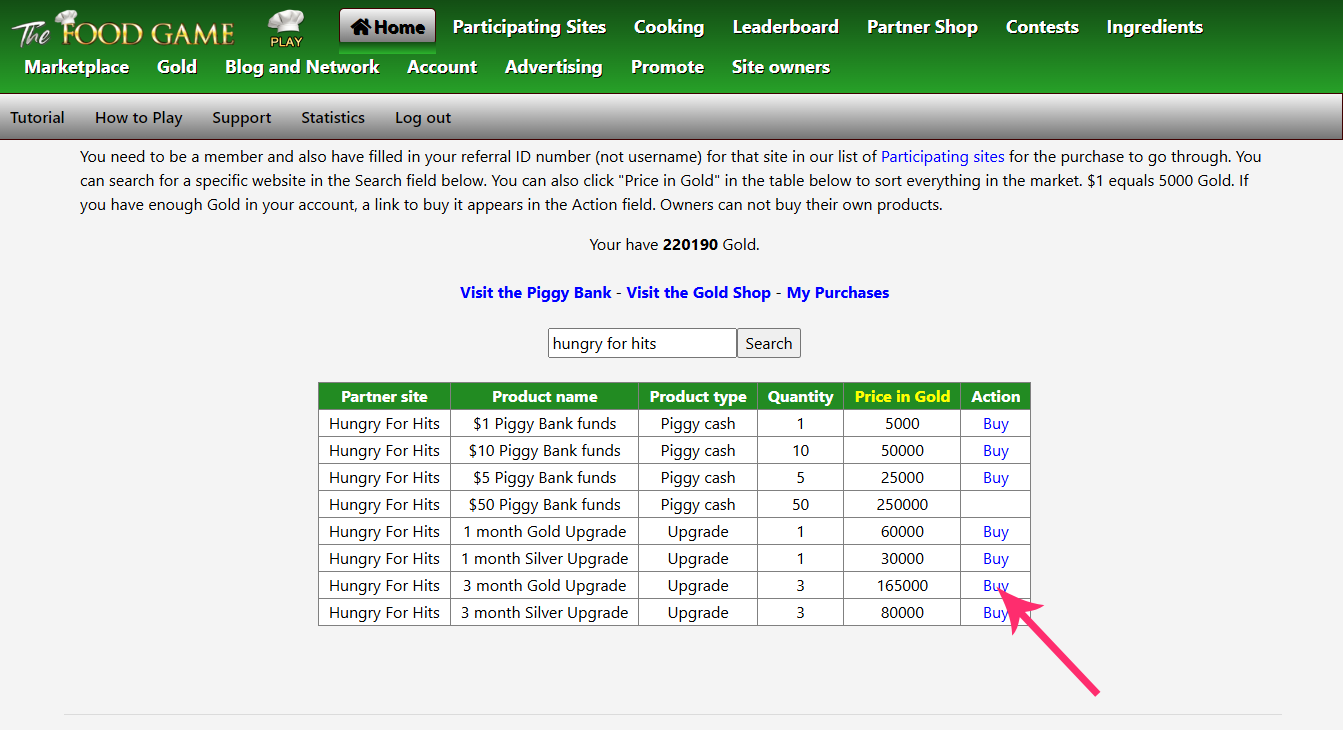Buy the $1 Piggy Bank funds

pos(996,424)
